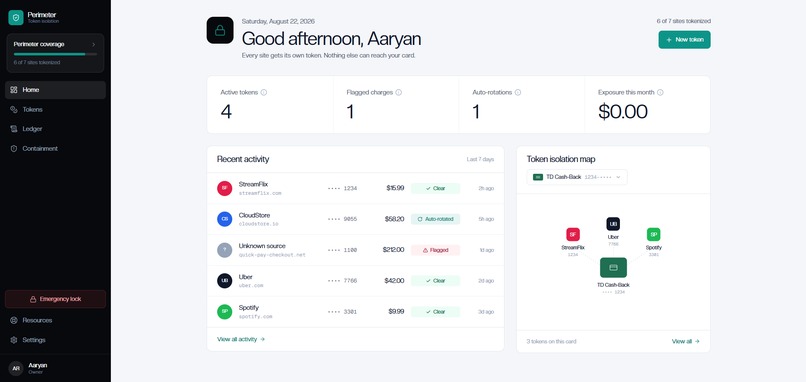
Task: Activate the Emergency lock button
Action: [x=56, y=299]
